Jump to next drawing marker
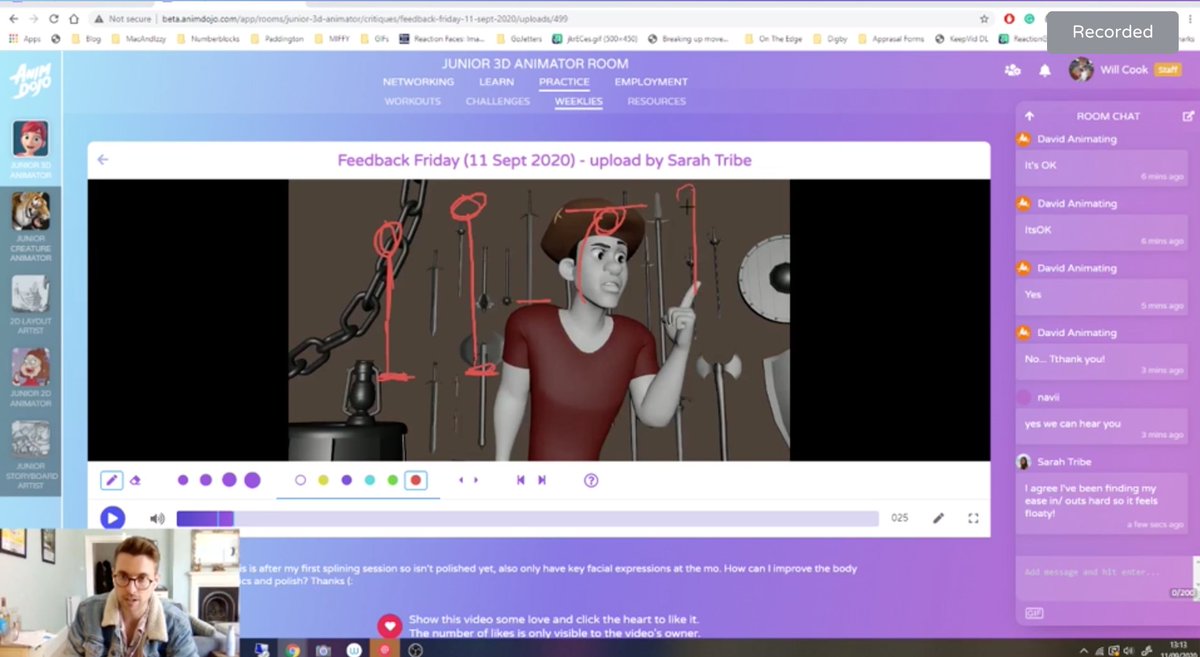This screenshot has height=657, width=1200. 542,480
